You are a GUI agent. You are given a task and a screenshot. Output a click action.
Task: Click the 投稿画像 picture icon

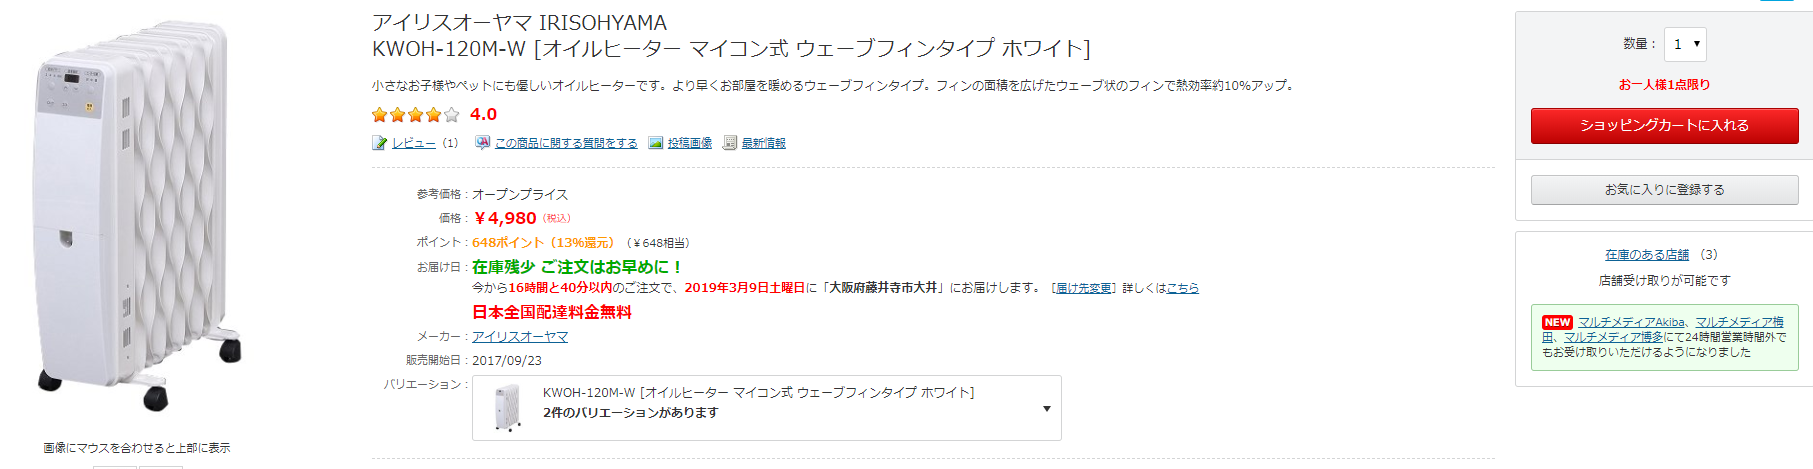(x=655, y=143)
